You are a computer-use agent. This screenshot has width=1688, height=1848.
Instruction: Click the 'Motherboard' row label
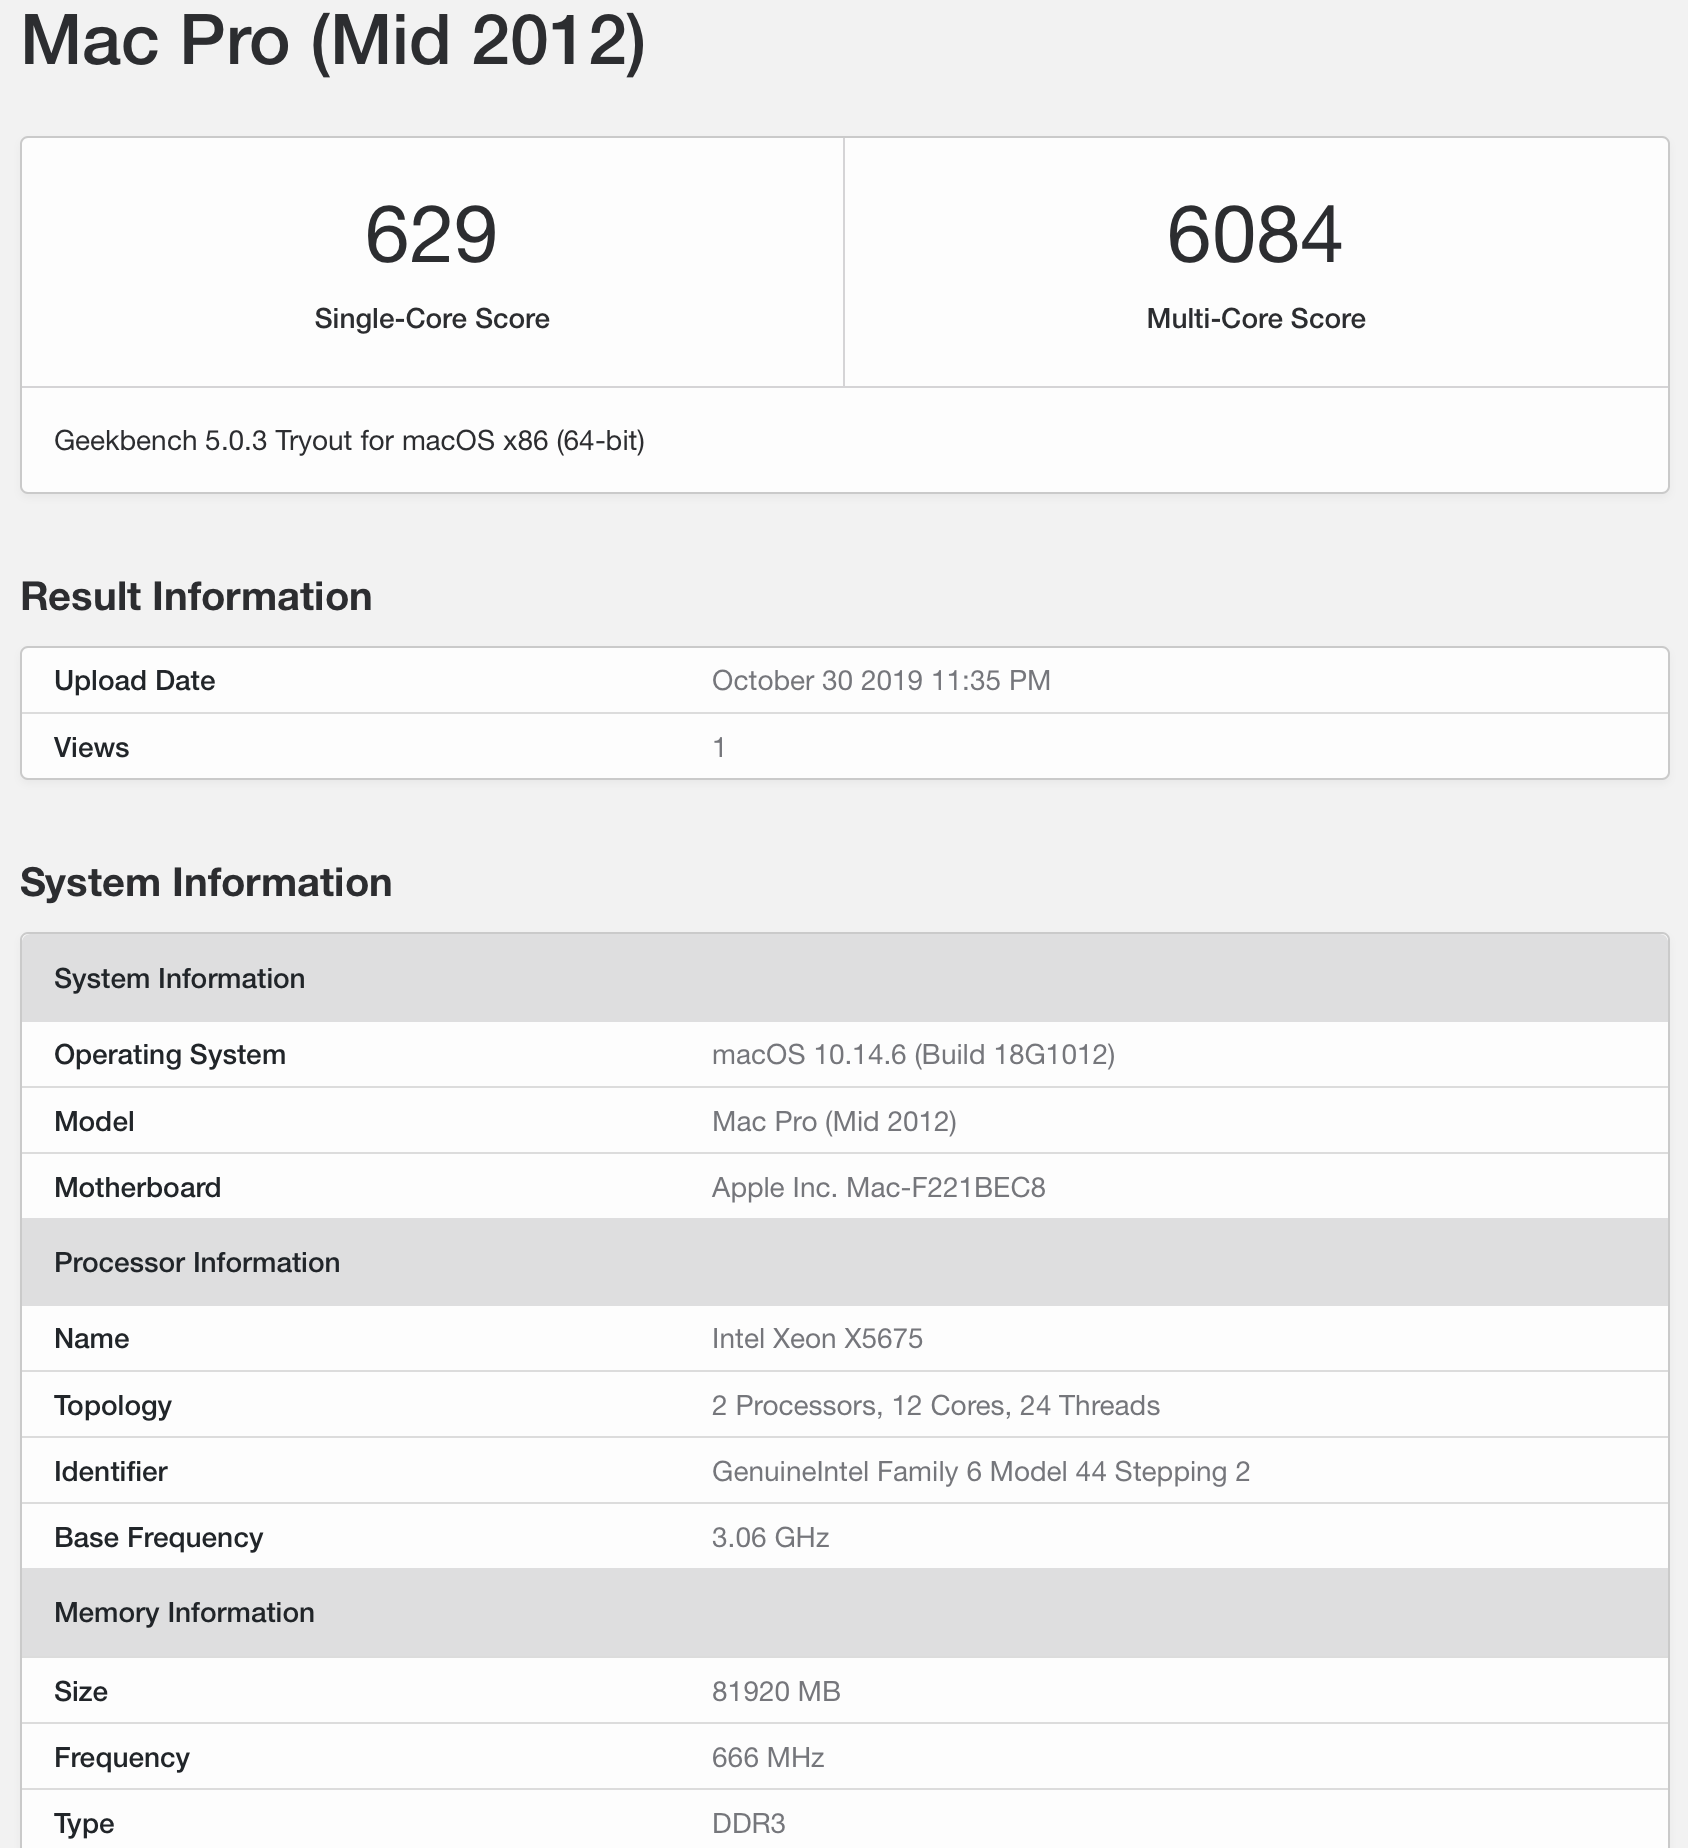138,1188
